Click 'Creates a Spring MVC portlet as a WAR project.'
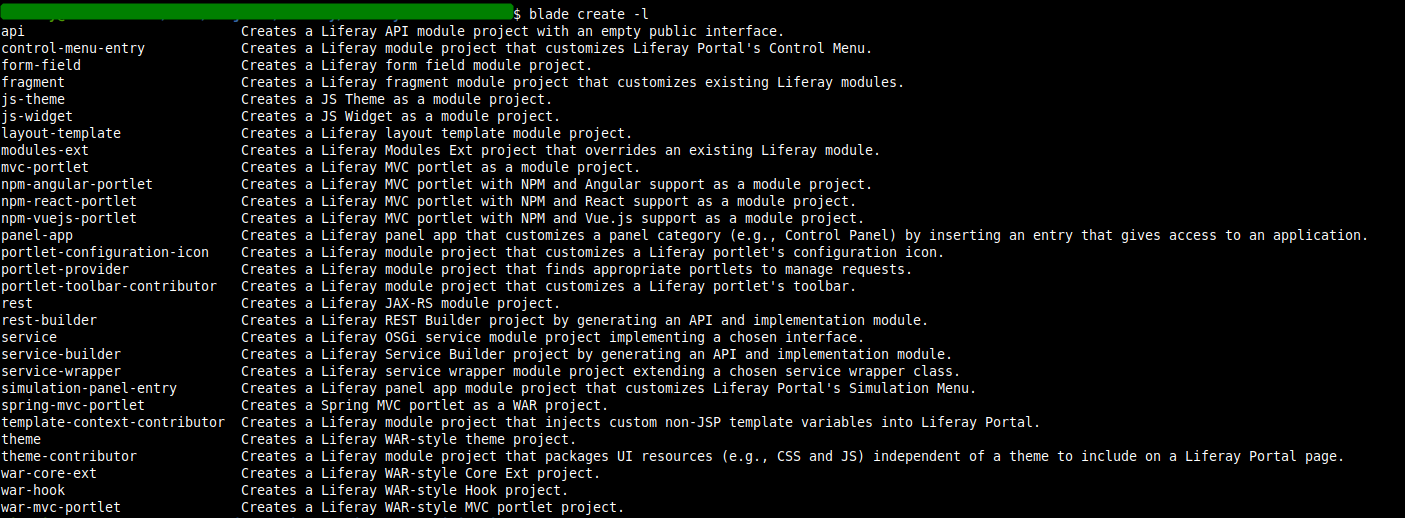 point(425,405)
